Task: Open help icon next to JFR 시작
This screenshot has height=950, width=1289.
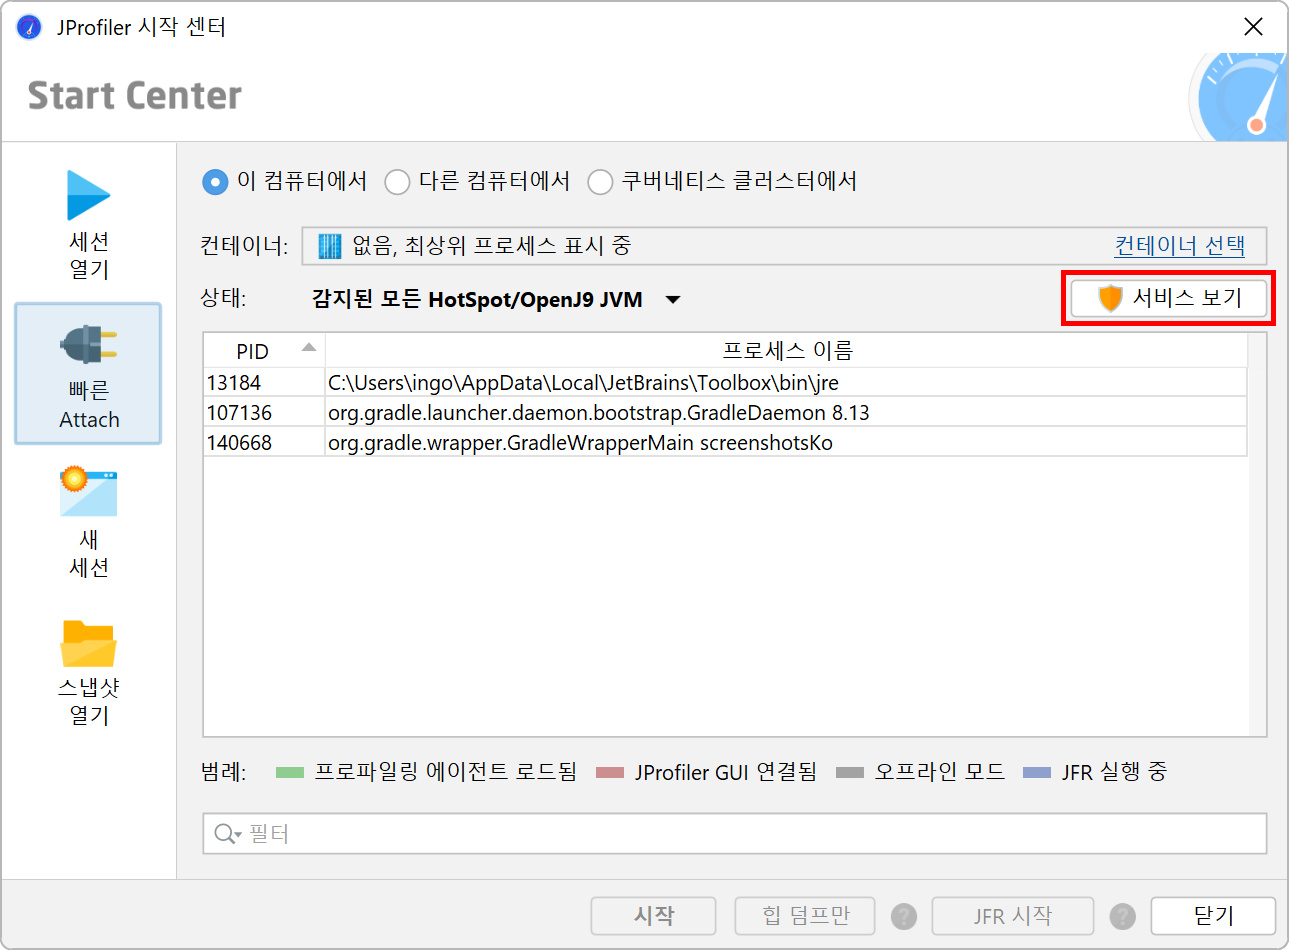Action: point(1123,916)
